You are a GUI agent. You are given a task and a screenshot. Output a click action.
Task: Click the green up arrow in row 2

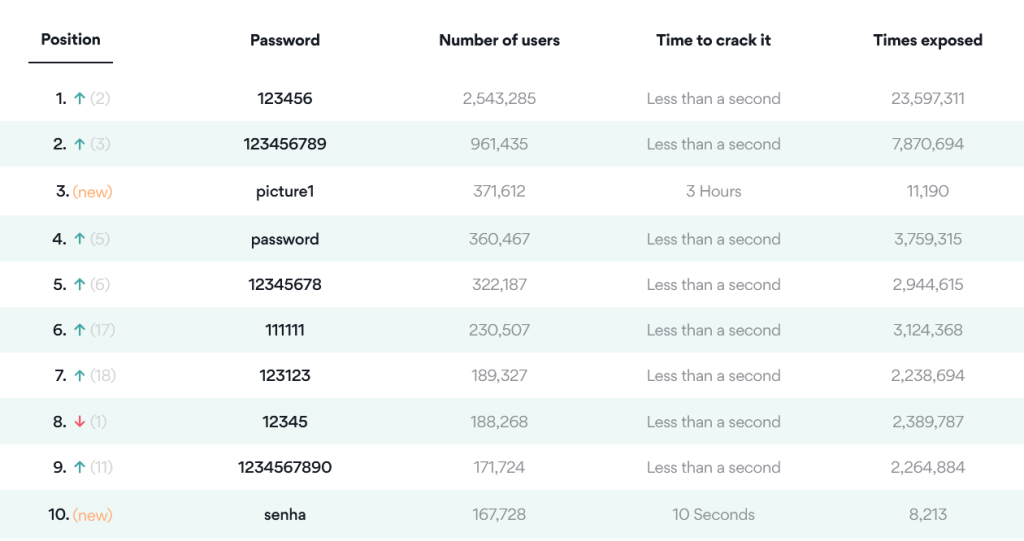(79, 144)
